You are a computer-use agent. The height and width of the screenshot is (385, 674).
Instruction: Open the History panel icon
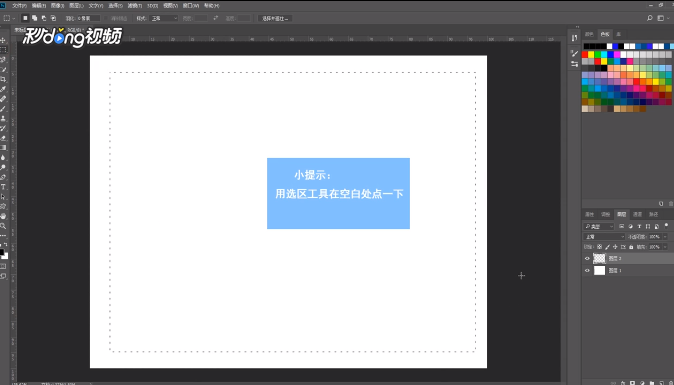click(x=575, y=38)
